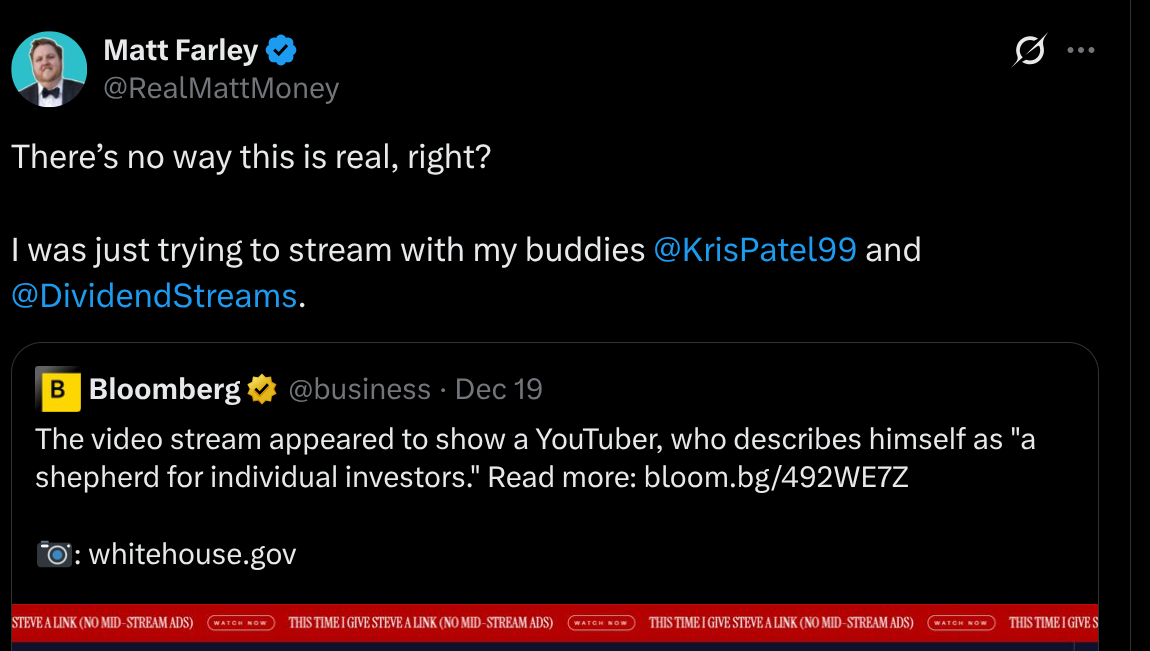Click Bloomberg's gold verified badge
Screen dimensions: 1150x651
coord(263,389)
